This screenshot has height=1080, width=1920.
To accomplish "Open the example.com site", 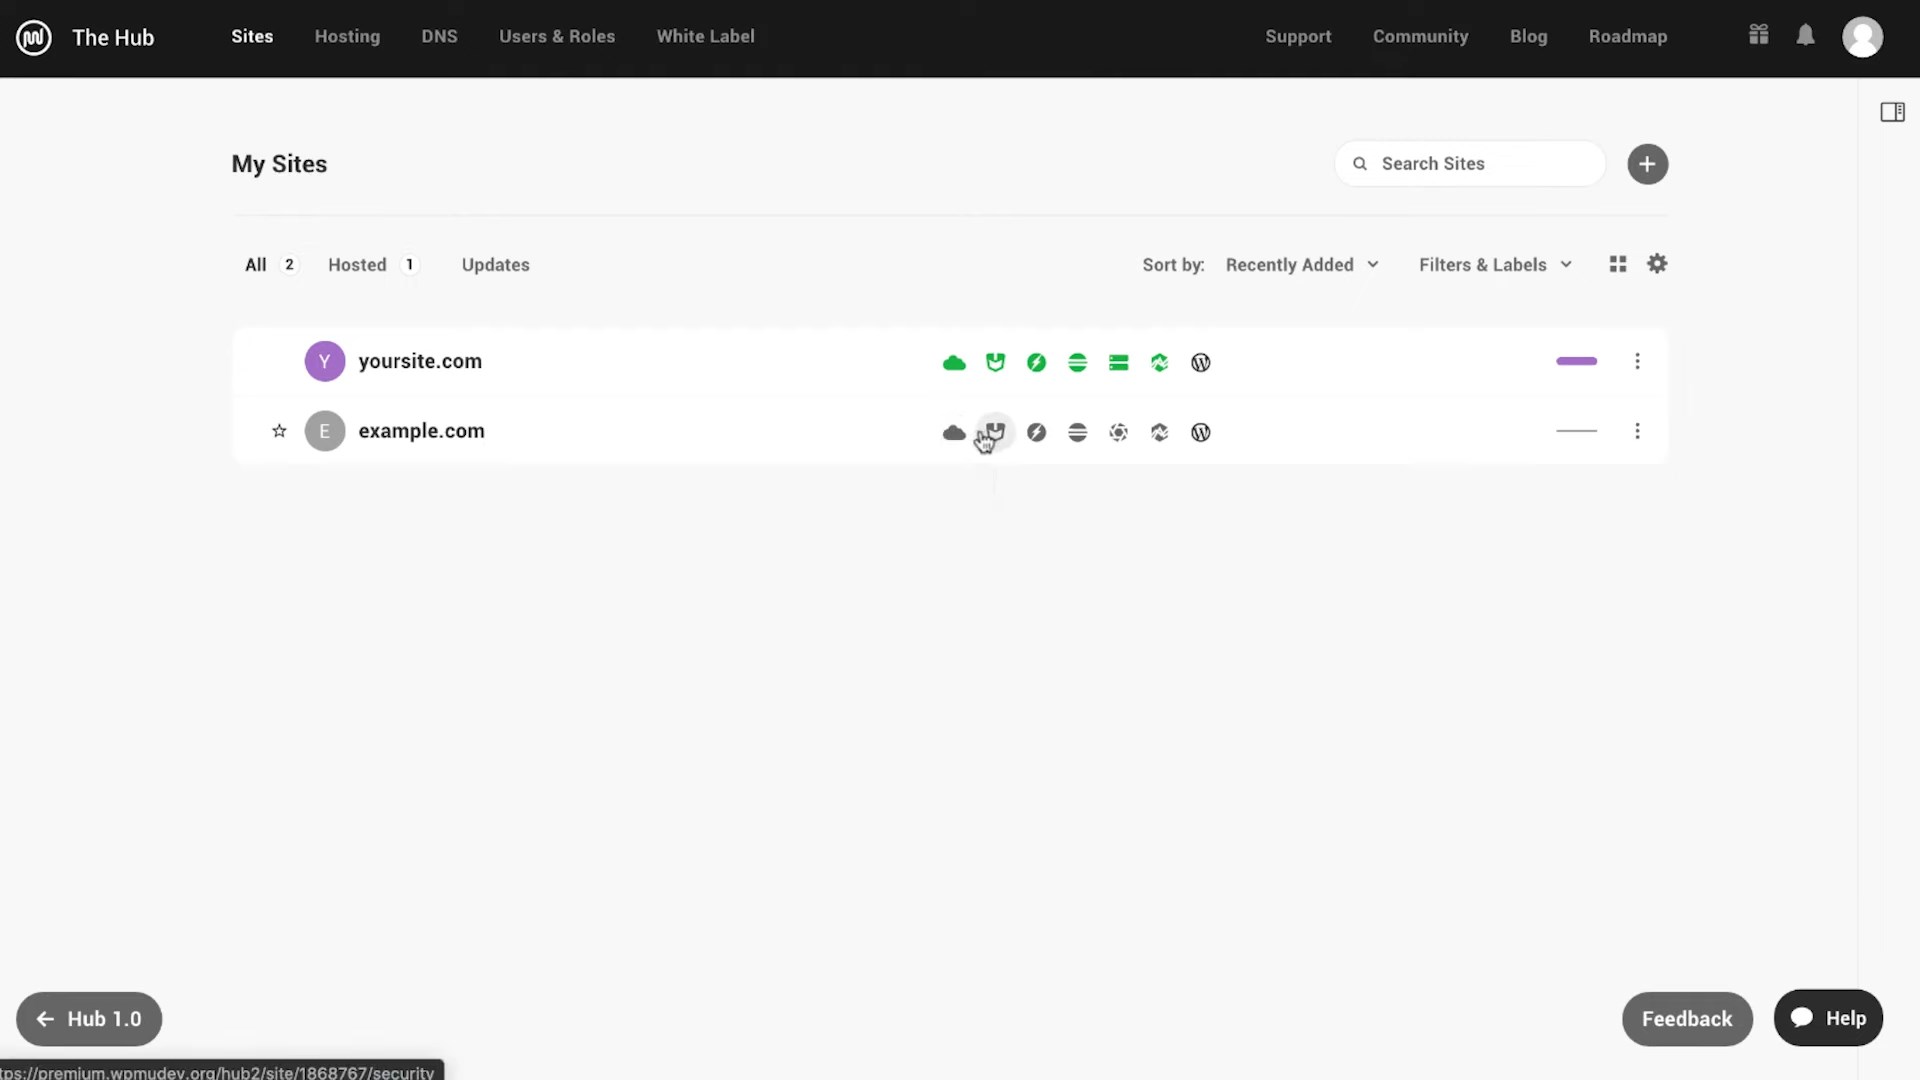I will coord(421,431).
